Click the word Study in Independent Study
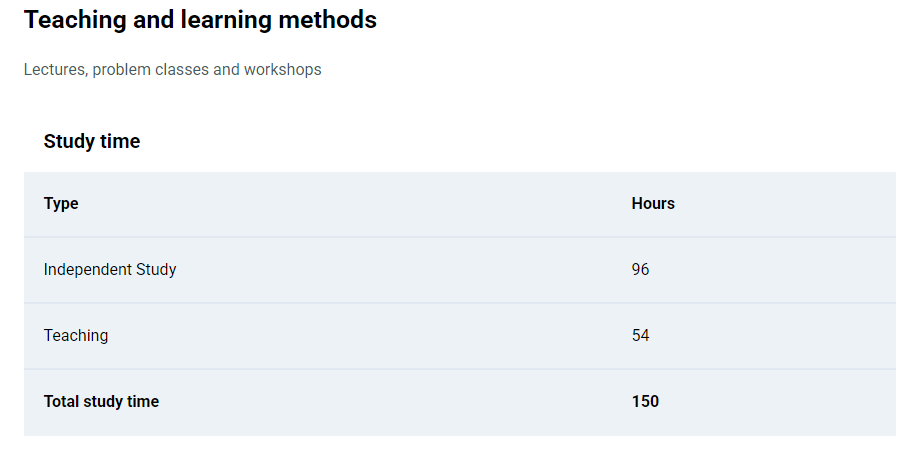 pos(156,270)
